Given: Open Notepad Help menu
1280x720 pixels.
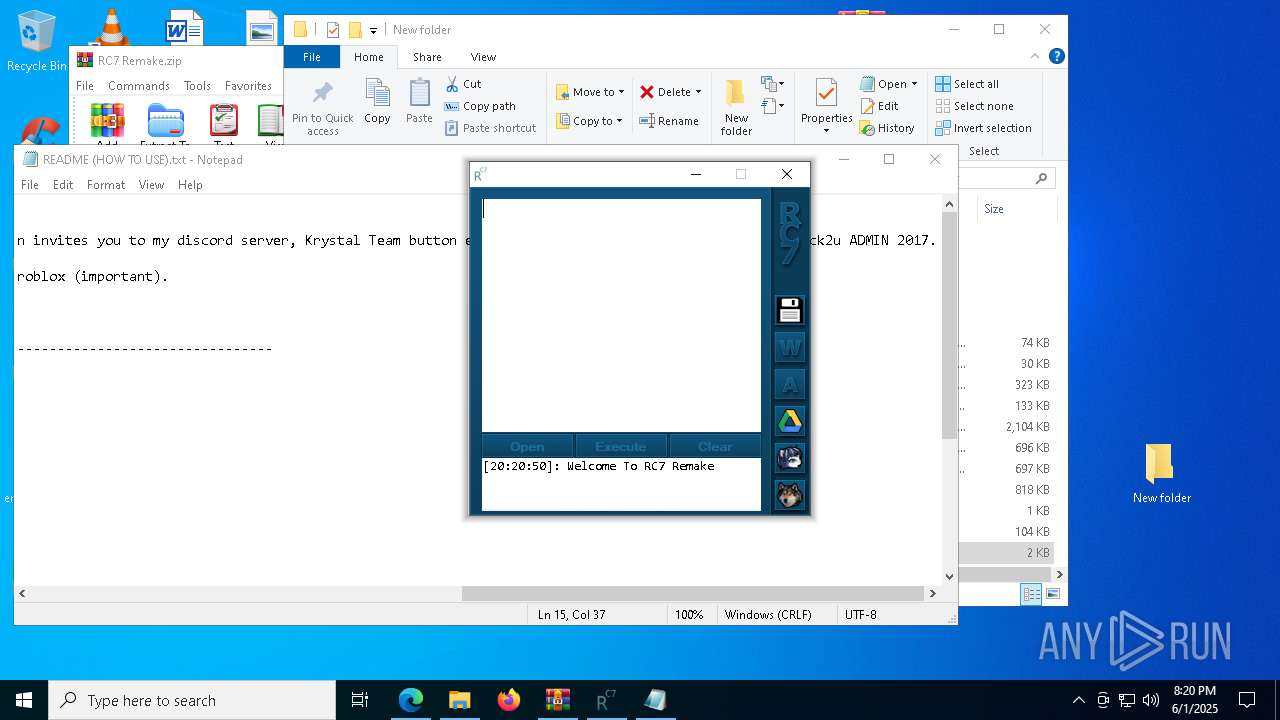Looking at the screenshot, I should (190, 185).
